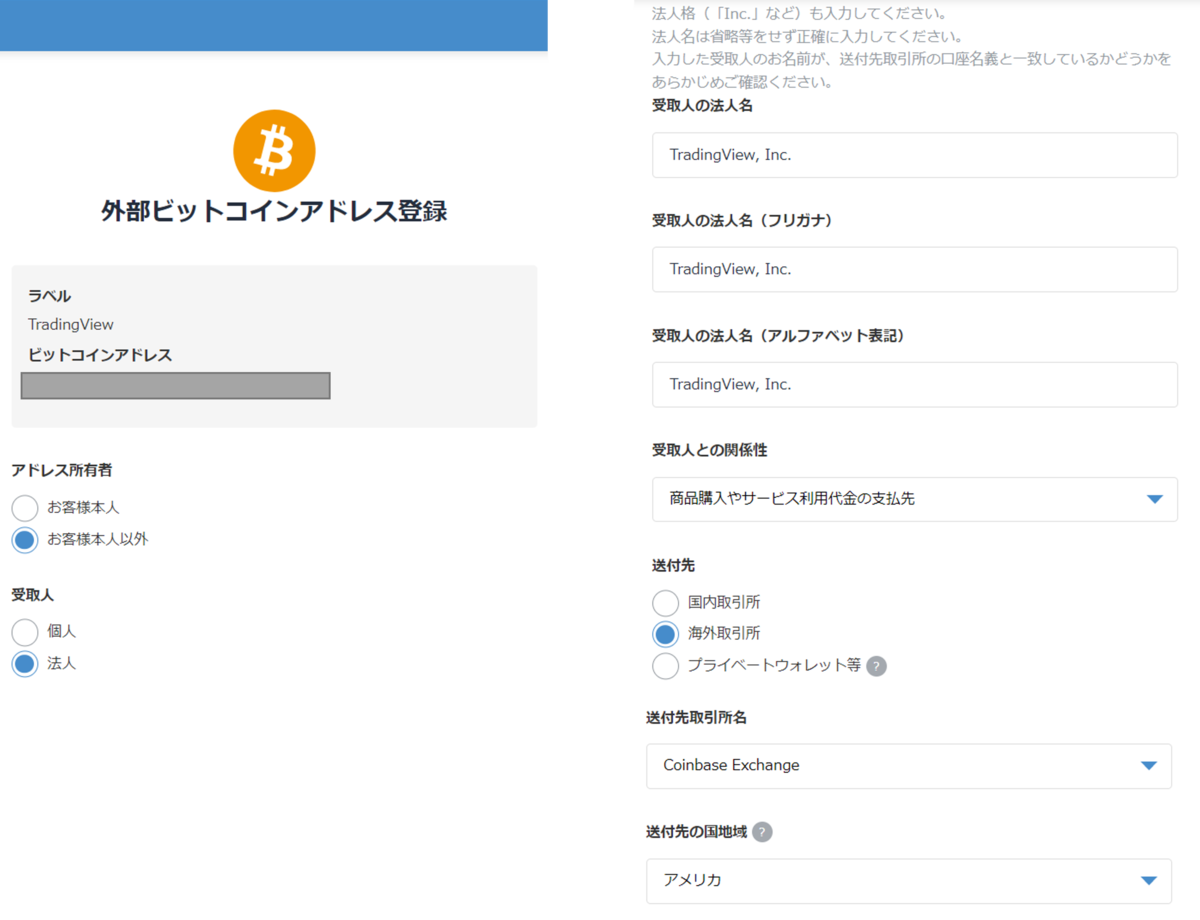
Task: Click the dropdown arrow beside アメリカ
Action: (1151, 880)
